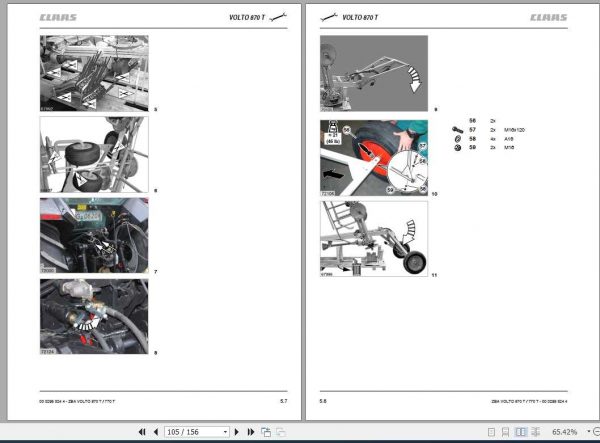Click the bale wrapper photo, figure 5
Viewport: 600px width, 443px height.
pos(94,73)
